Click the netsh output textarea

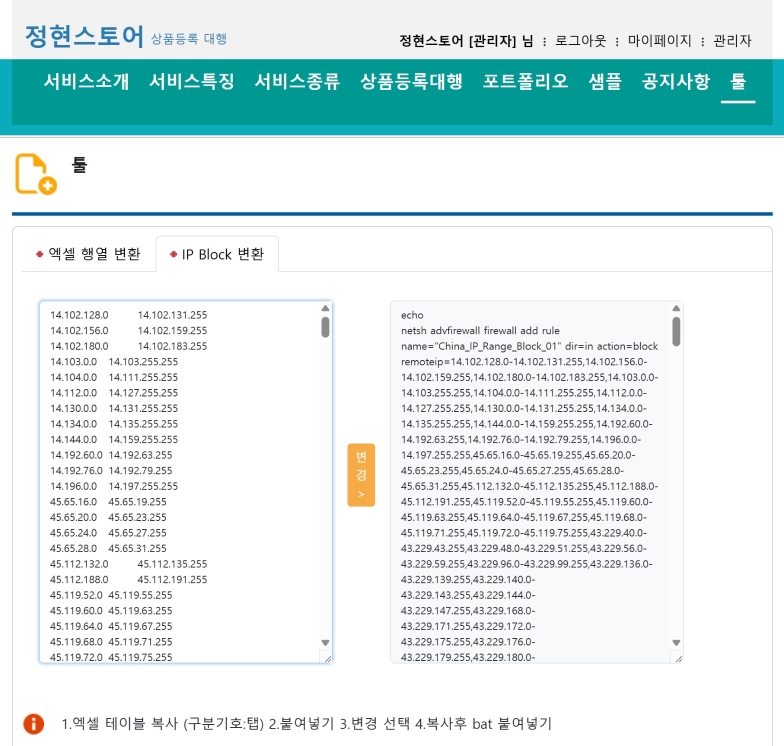tap(530, 480)
